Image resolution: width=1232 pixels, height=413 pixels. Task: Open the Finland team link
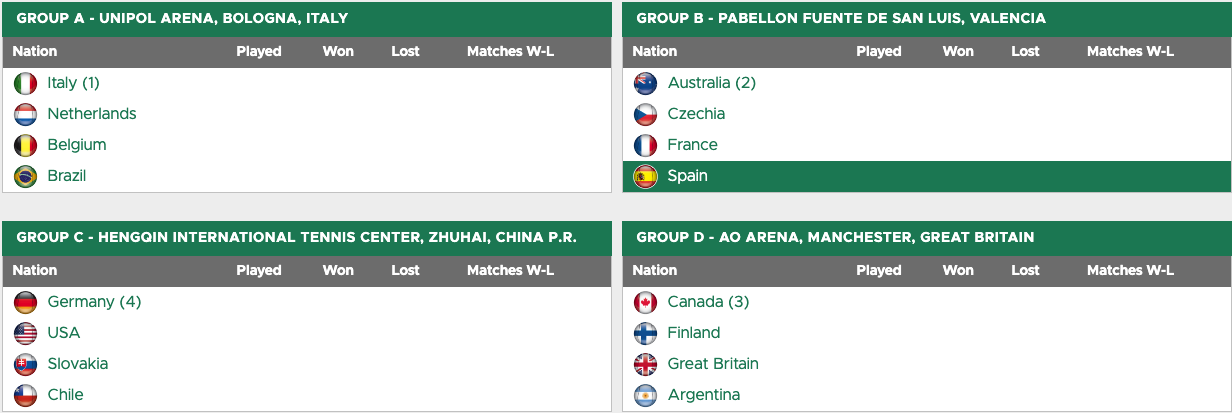pos(694,333)
